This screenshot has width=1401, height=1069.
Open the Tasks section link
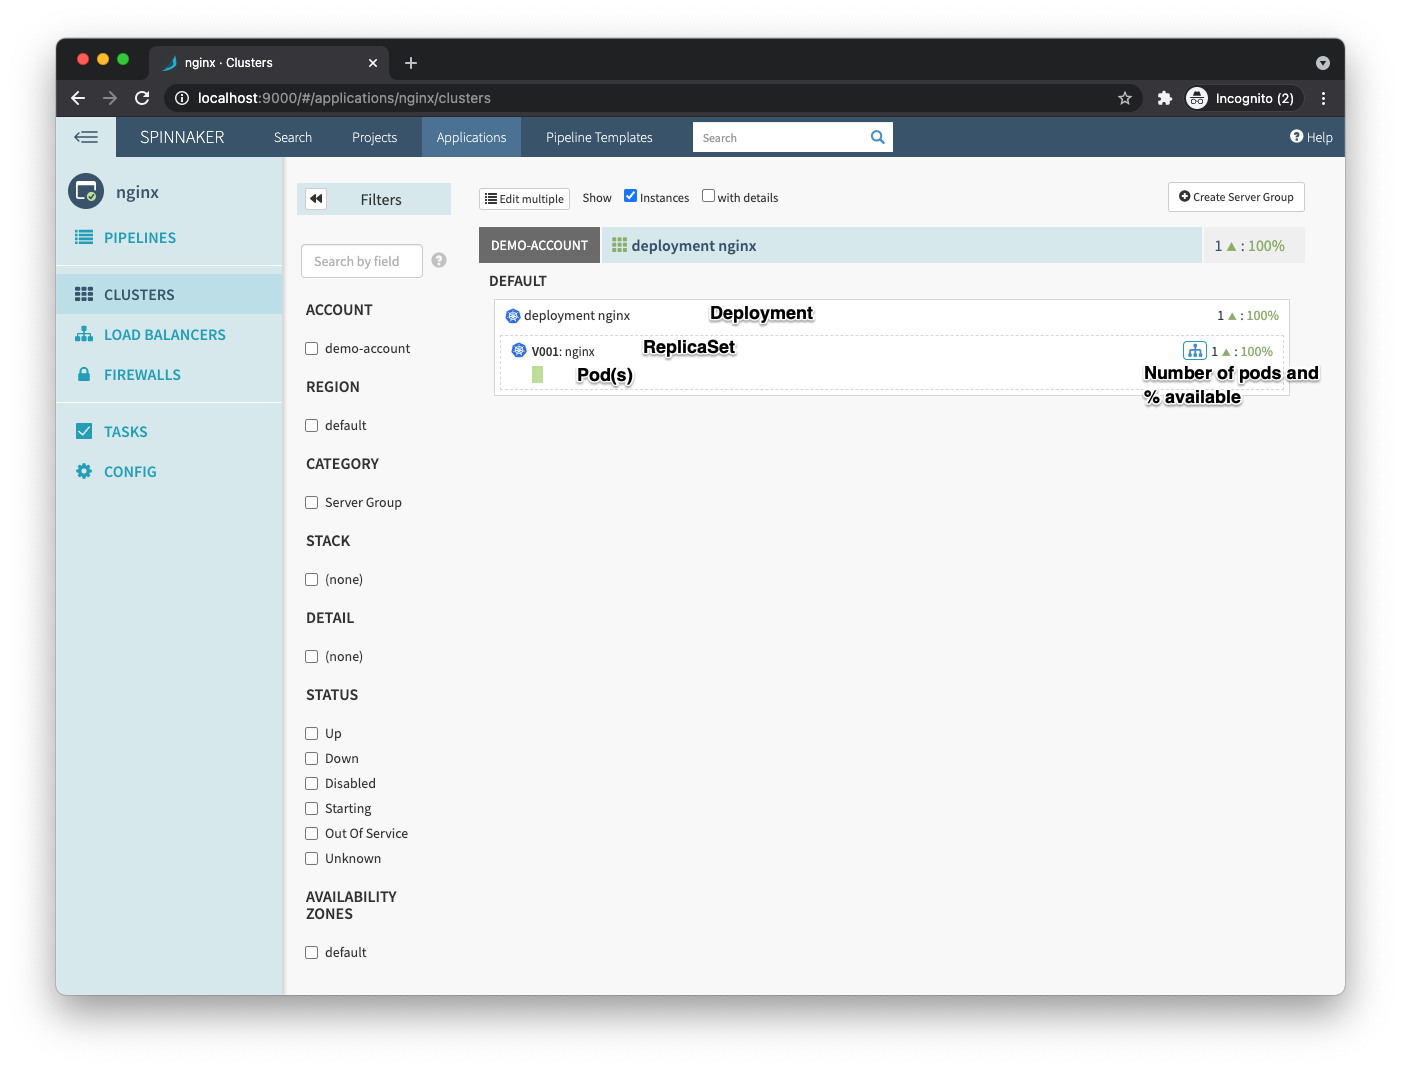tap(126, 432)
